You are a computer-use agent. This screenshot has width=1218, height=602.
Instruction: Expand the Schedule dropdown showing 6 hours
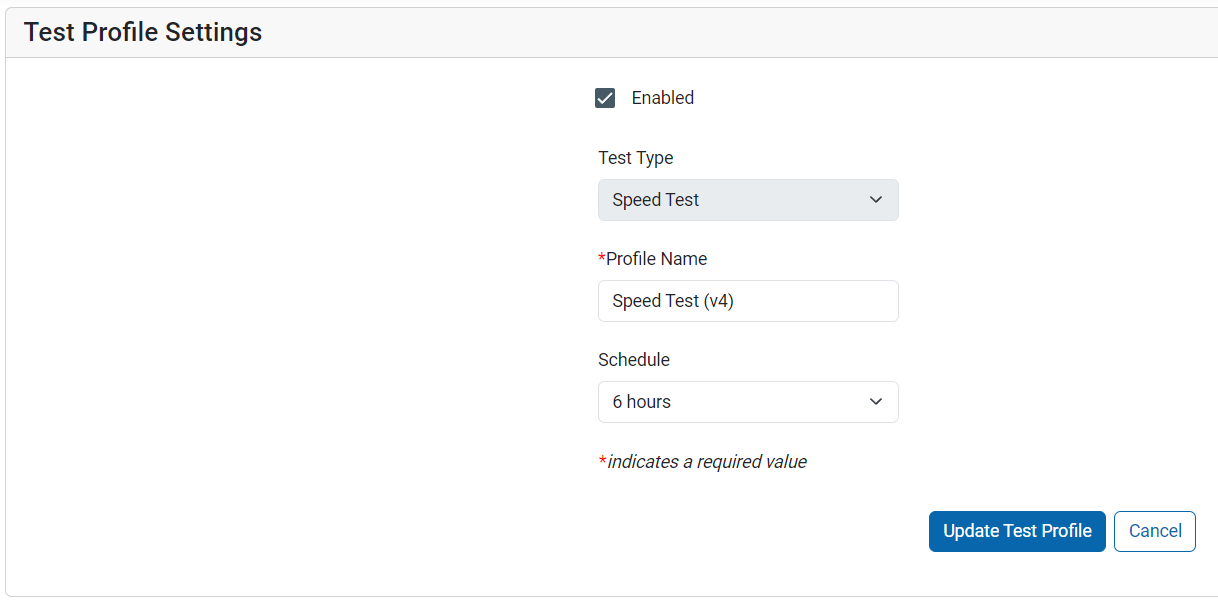point(748,402)
